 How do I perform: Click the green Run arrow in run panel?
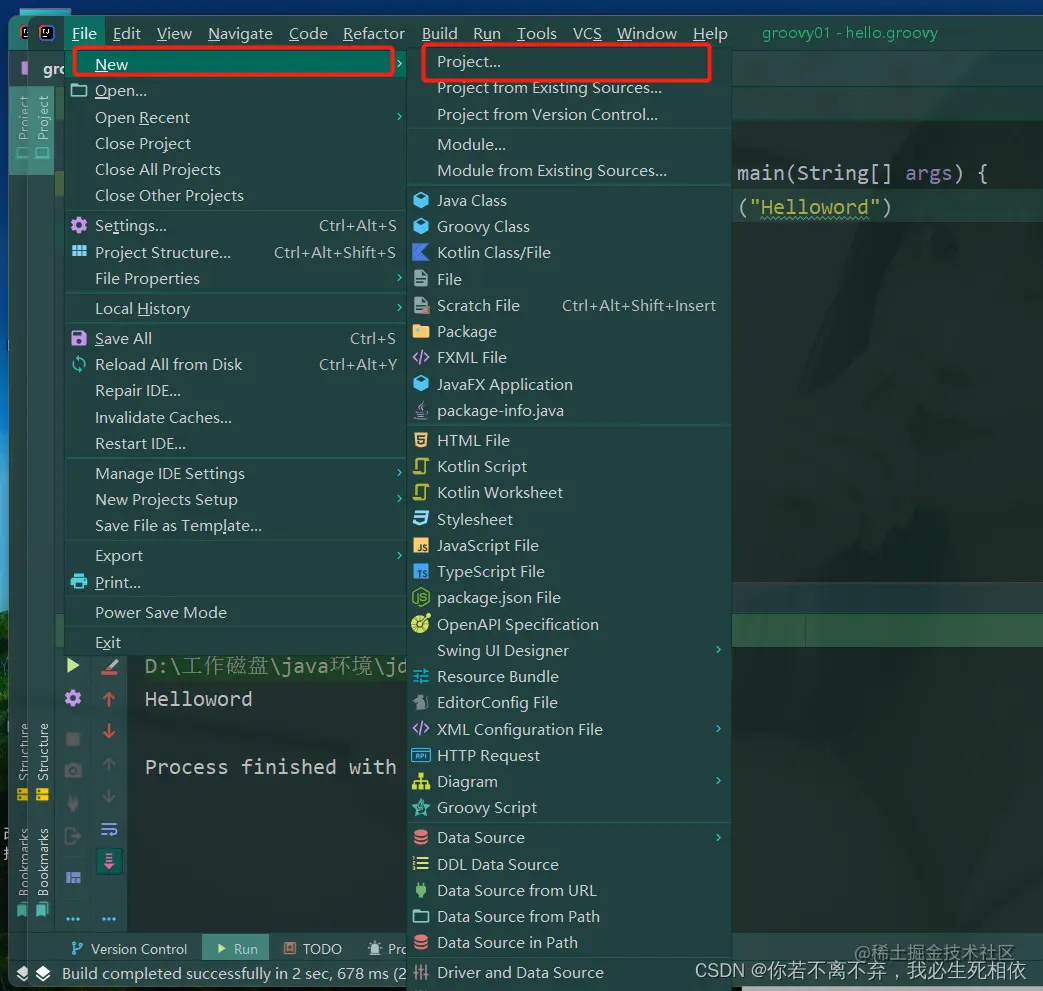[x=73, y=665]
